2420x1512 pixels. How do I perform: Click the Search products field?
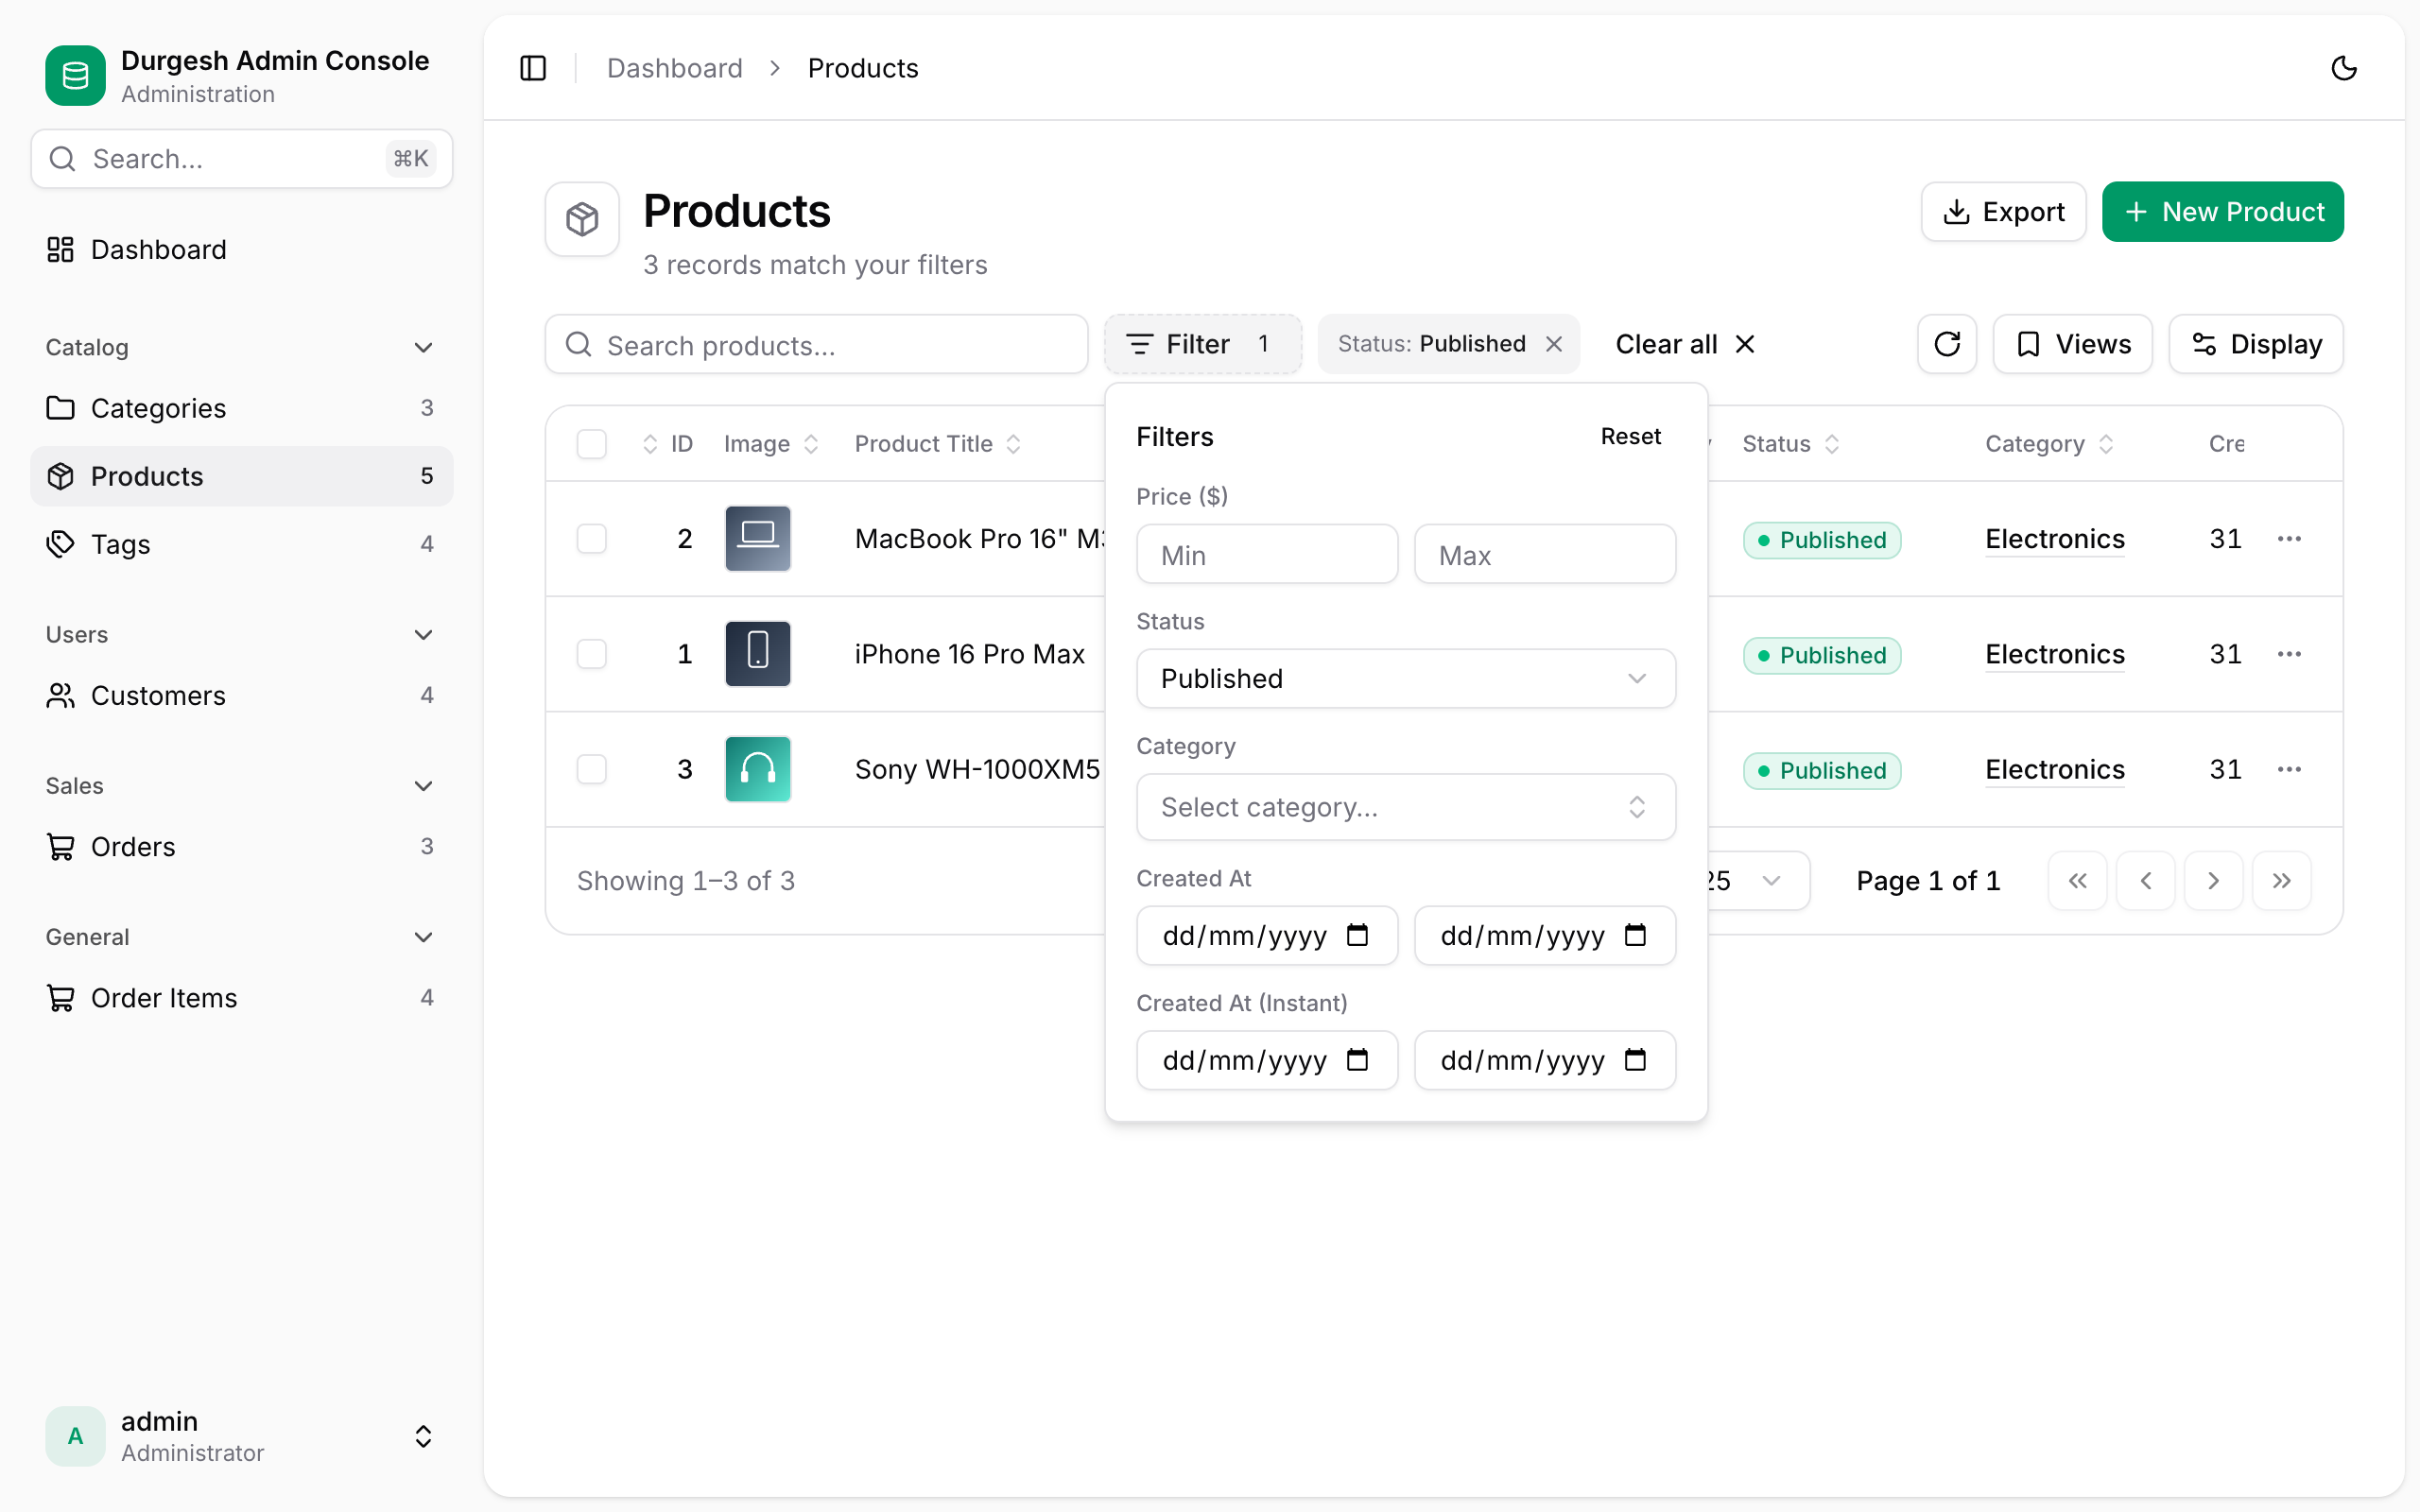(816, 344)
